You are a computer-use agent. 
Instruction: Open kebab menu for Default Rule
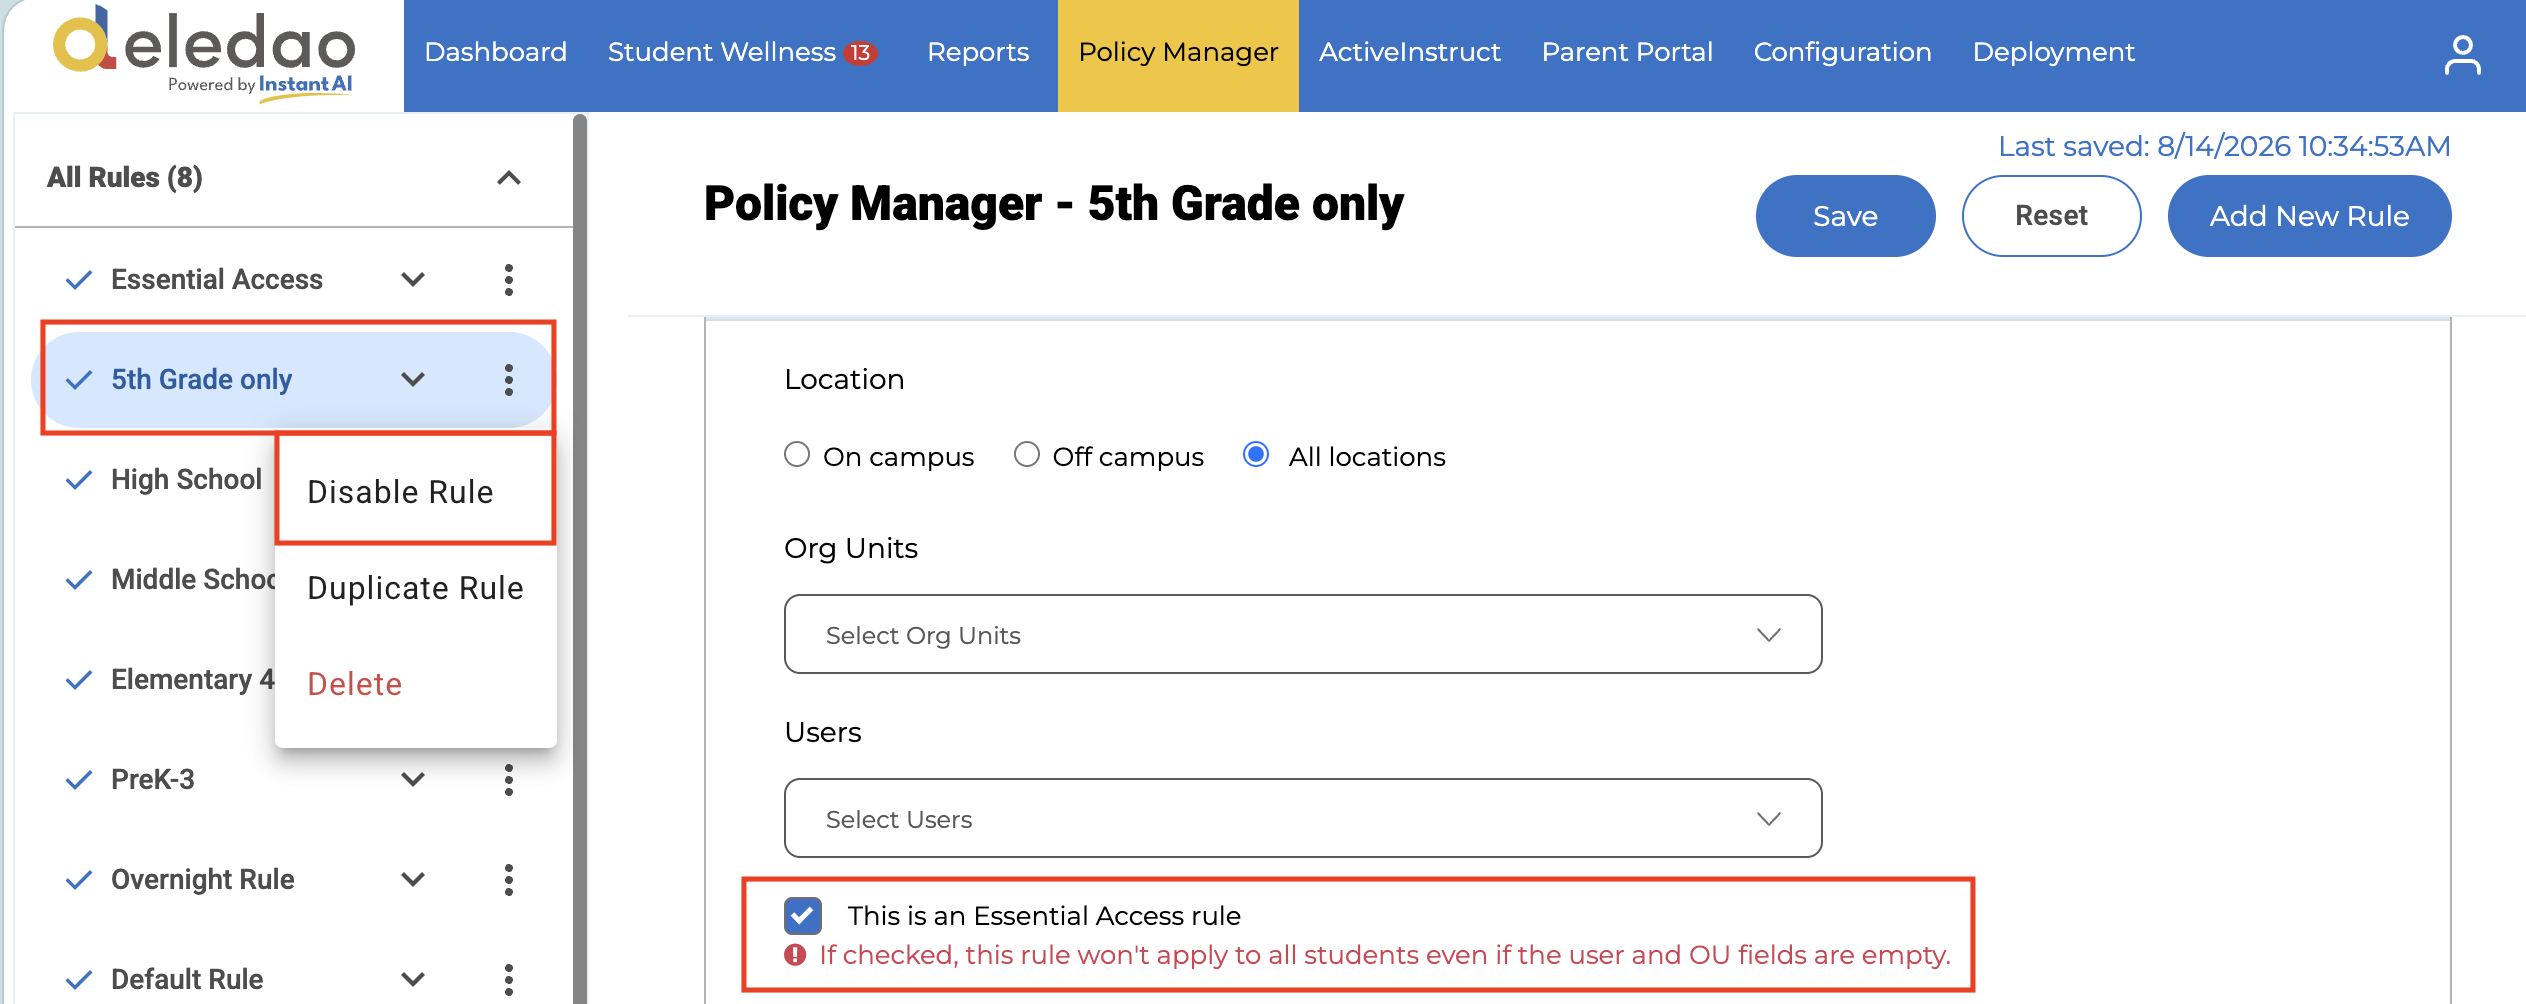tap(509, 980)
